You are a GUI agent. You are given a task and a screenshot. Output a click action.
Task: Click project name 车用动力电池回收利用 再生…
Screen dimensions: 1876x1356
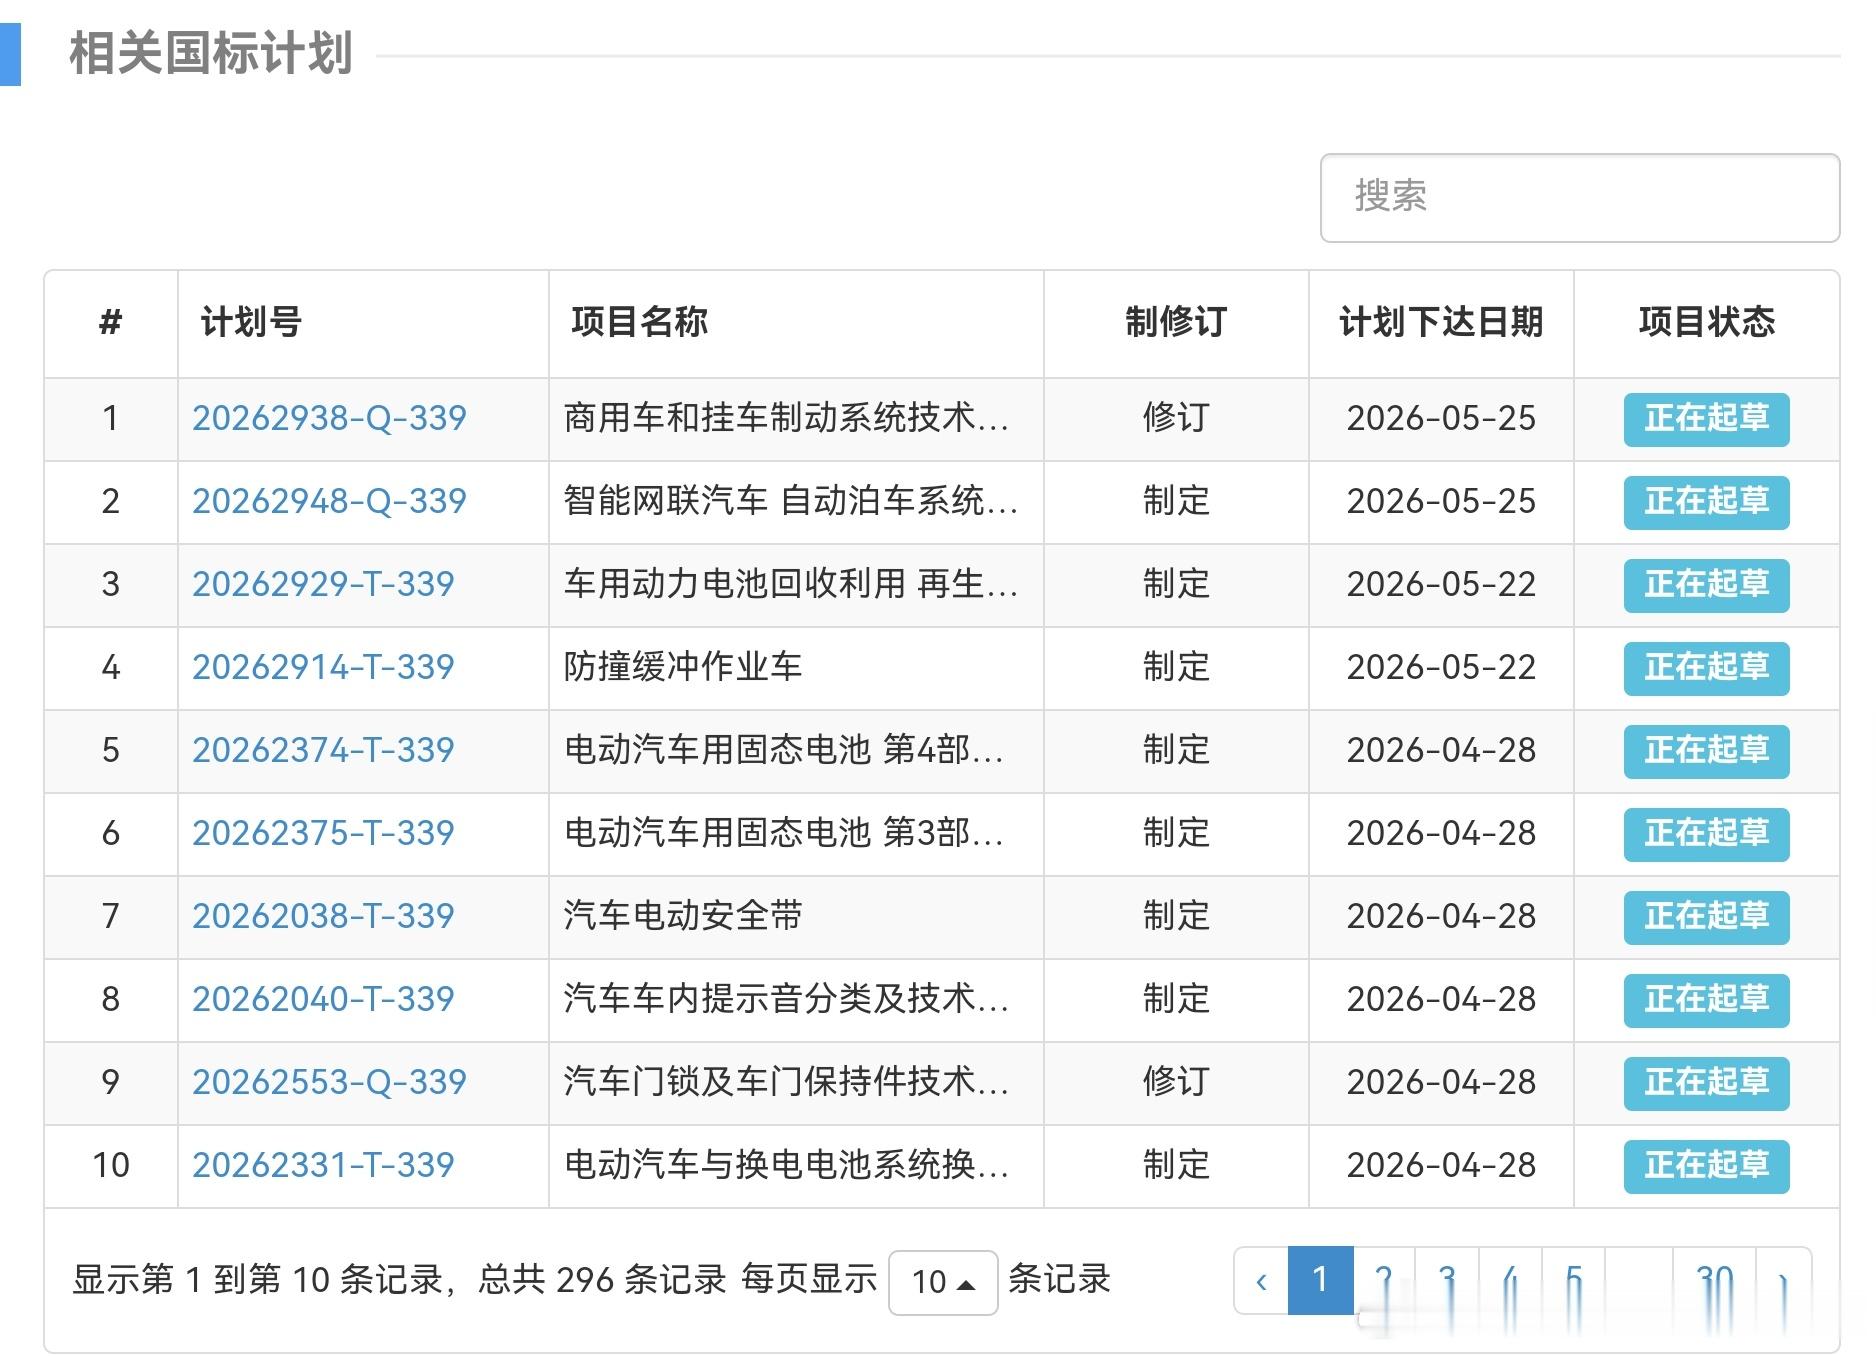tap(791, 584)
